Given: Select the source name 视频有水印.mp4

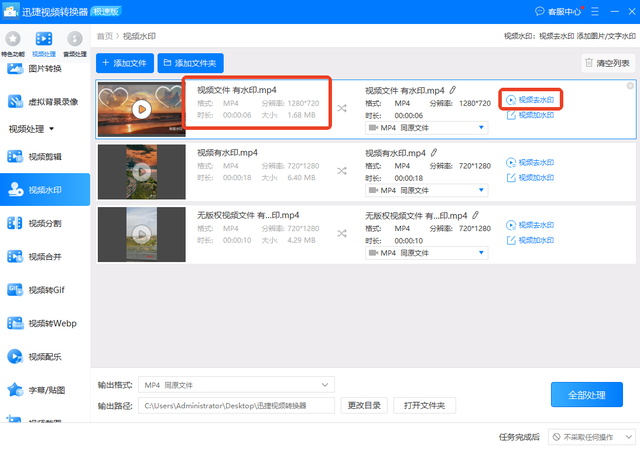Looking at the screenshot, I should (x=227, y=153).
